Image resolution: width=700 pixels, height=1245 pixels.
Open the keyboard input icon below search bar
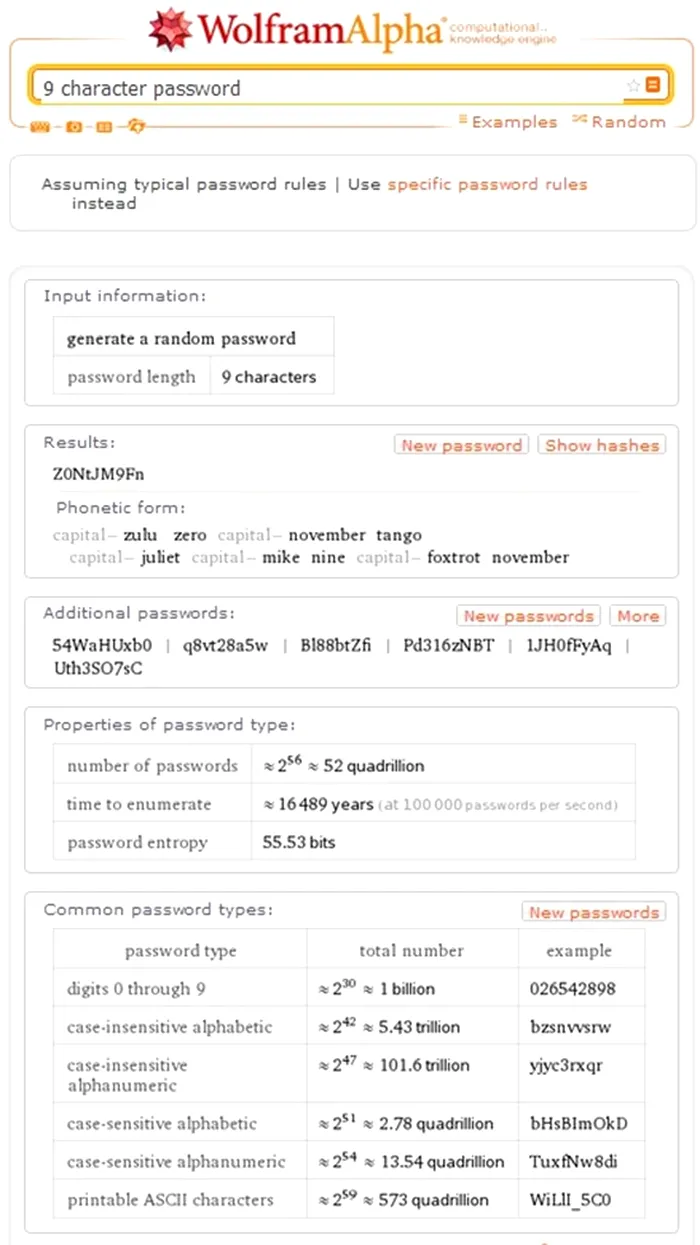click(x=39, y=126)
